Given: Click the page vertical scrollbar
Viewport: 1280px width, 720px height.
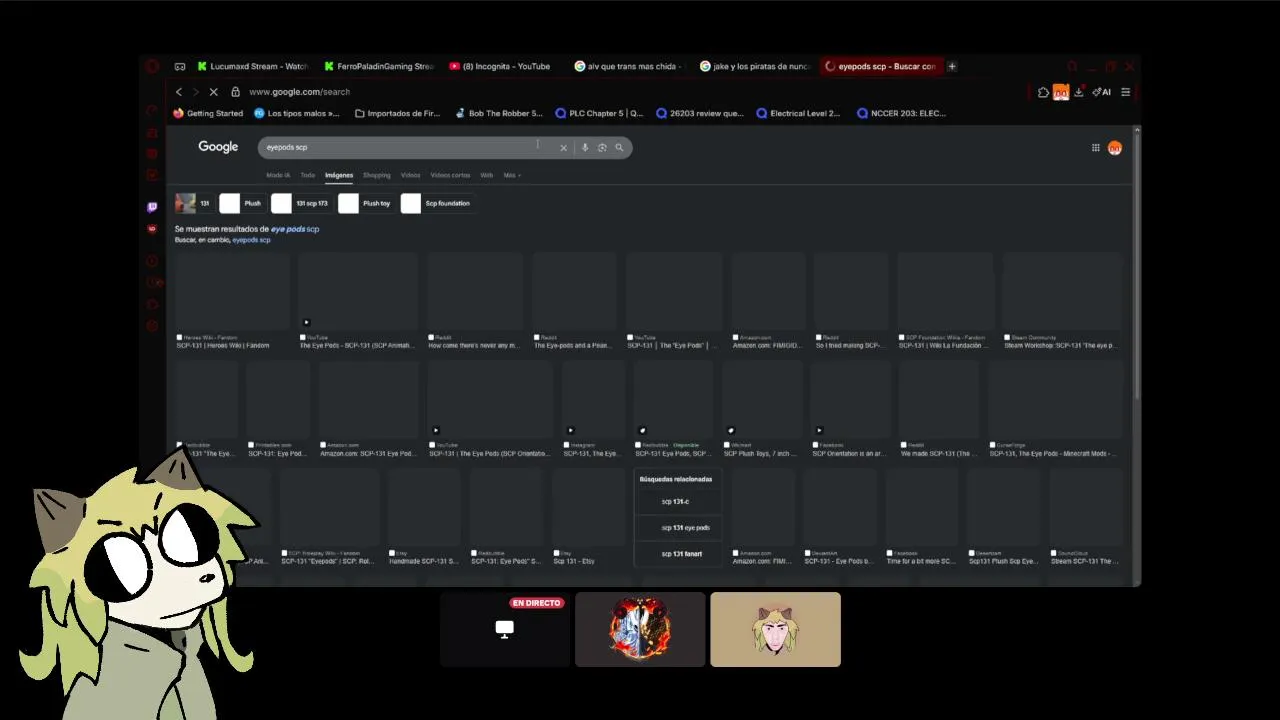Looking at the screenshot, I should (x=1136, y=265).
